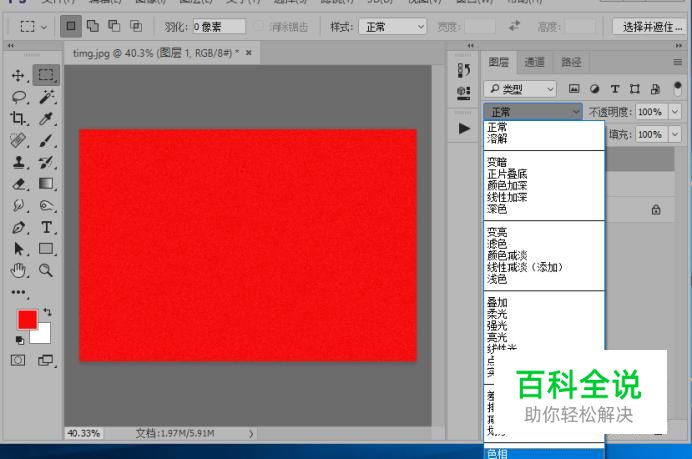Open the red foreground color picker
The width and height of the screenshot is (692, 459).
point(27,320)
